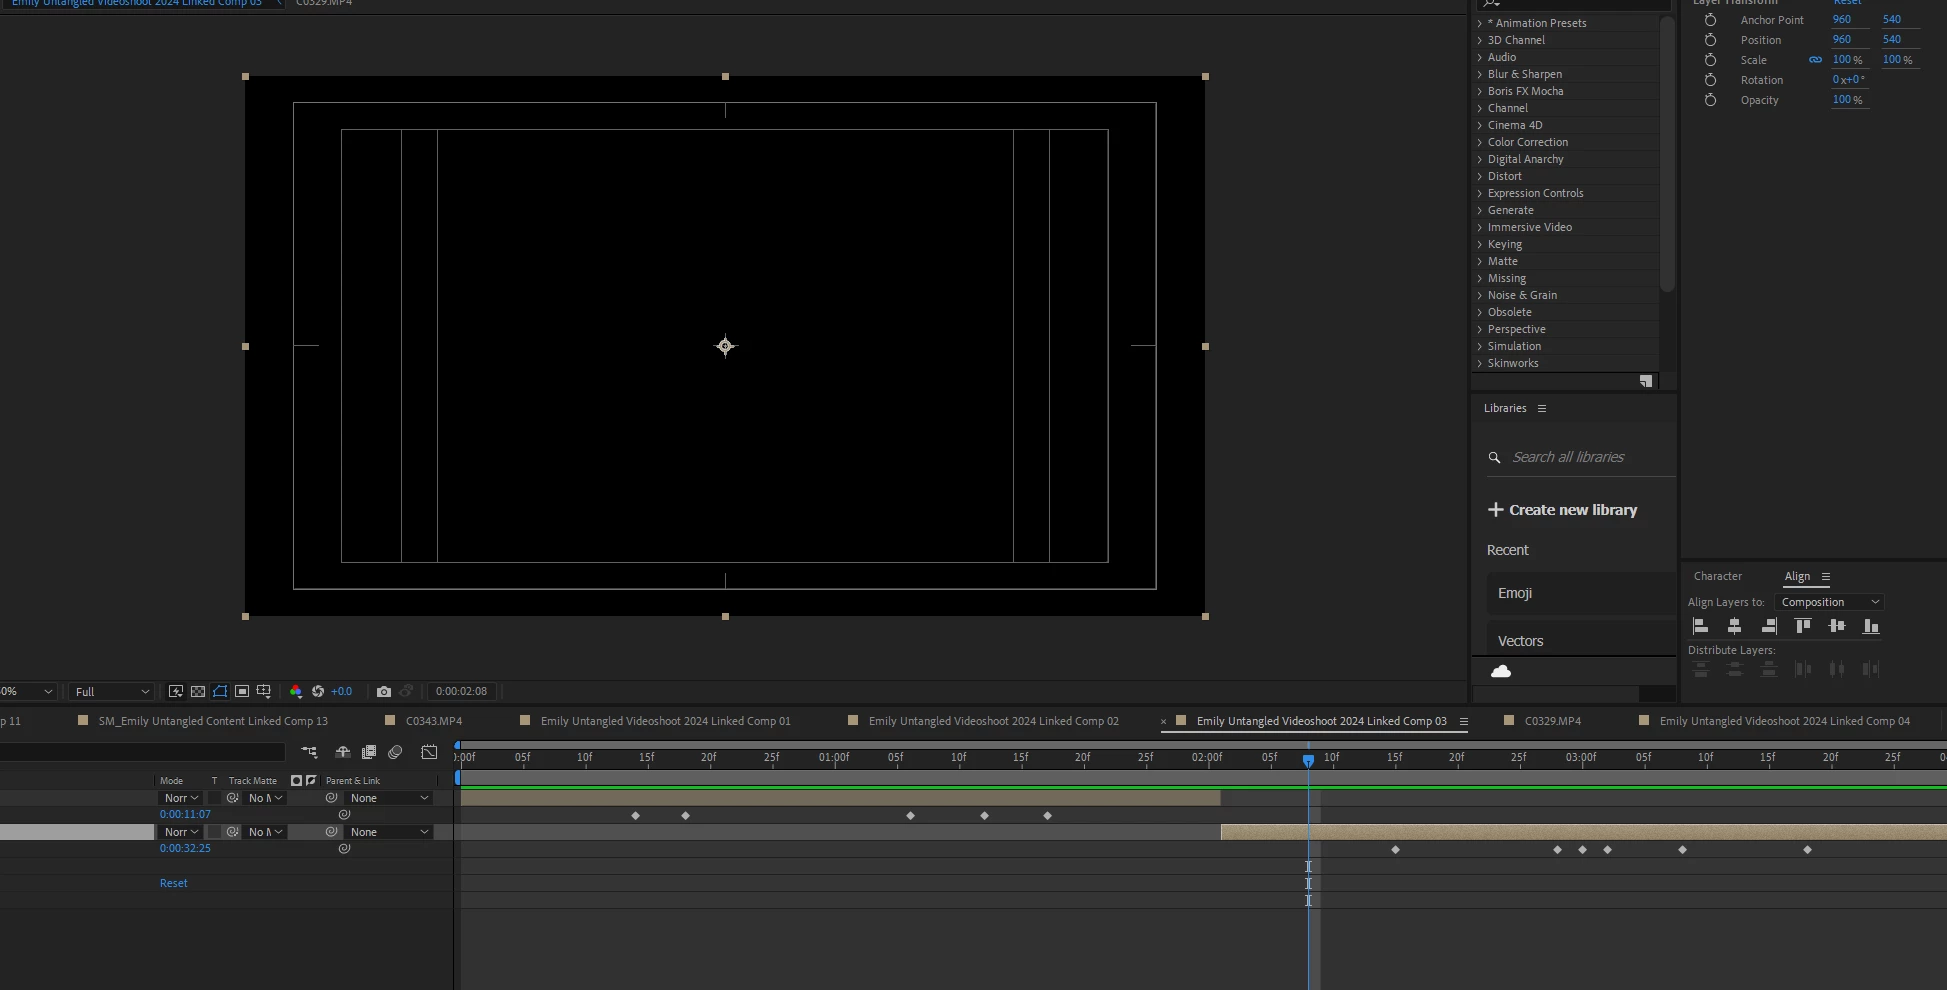Open second layer's Norr blend mode dropdown
1947x990 pixels.
coord(181,832)
